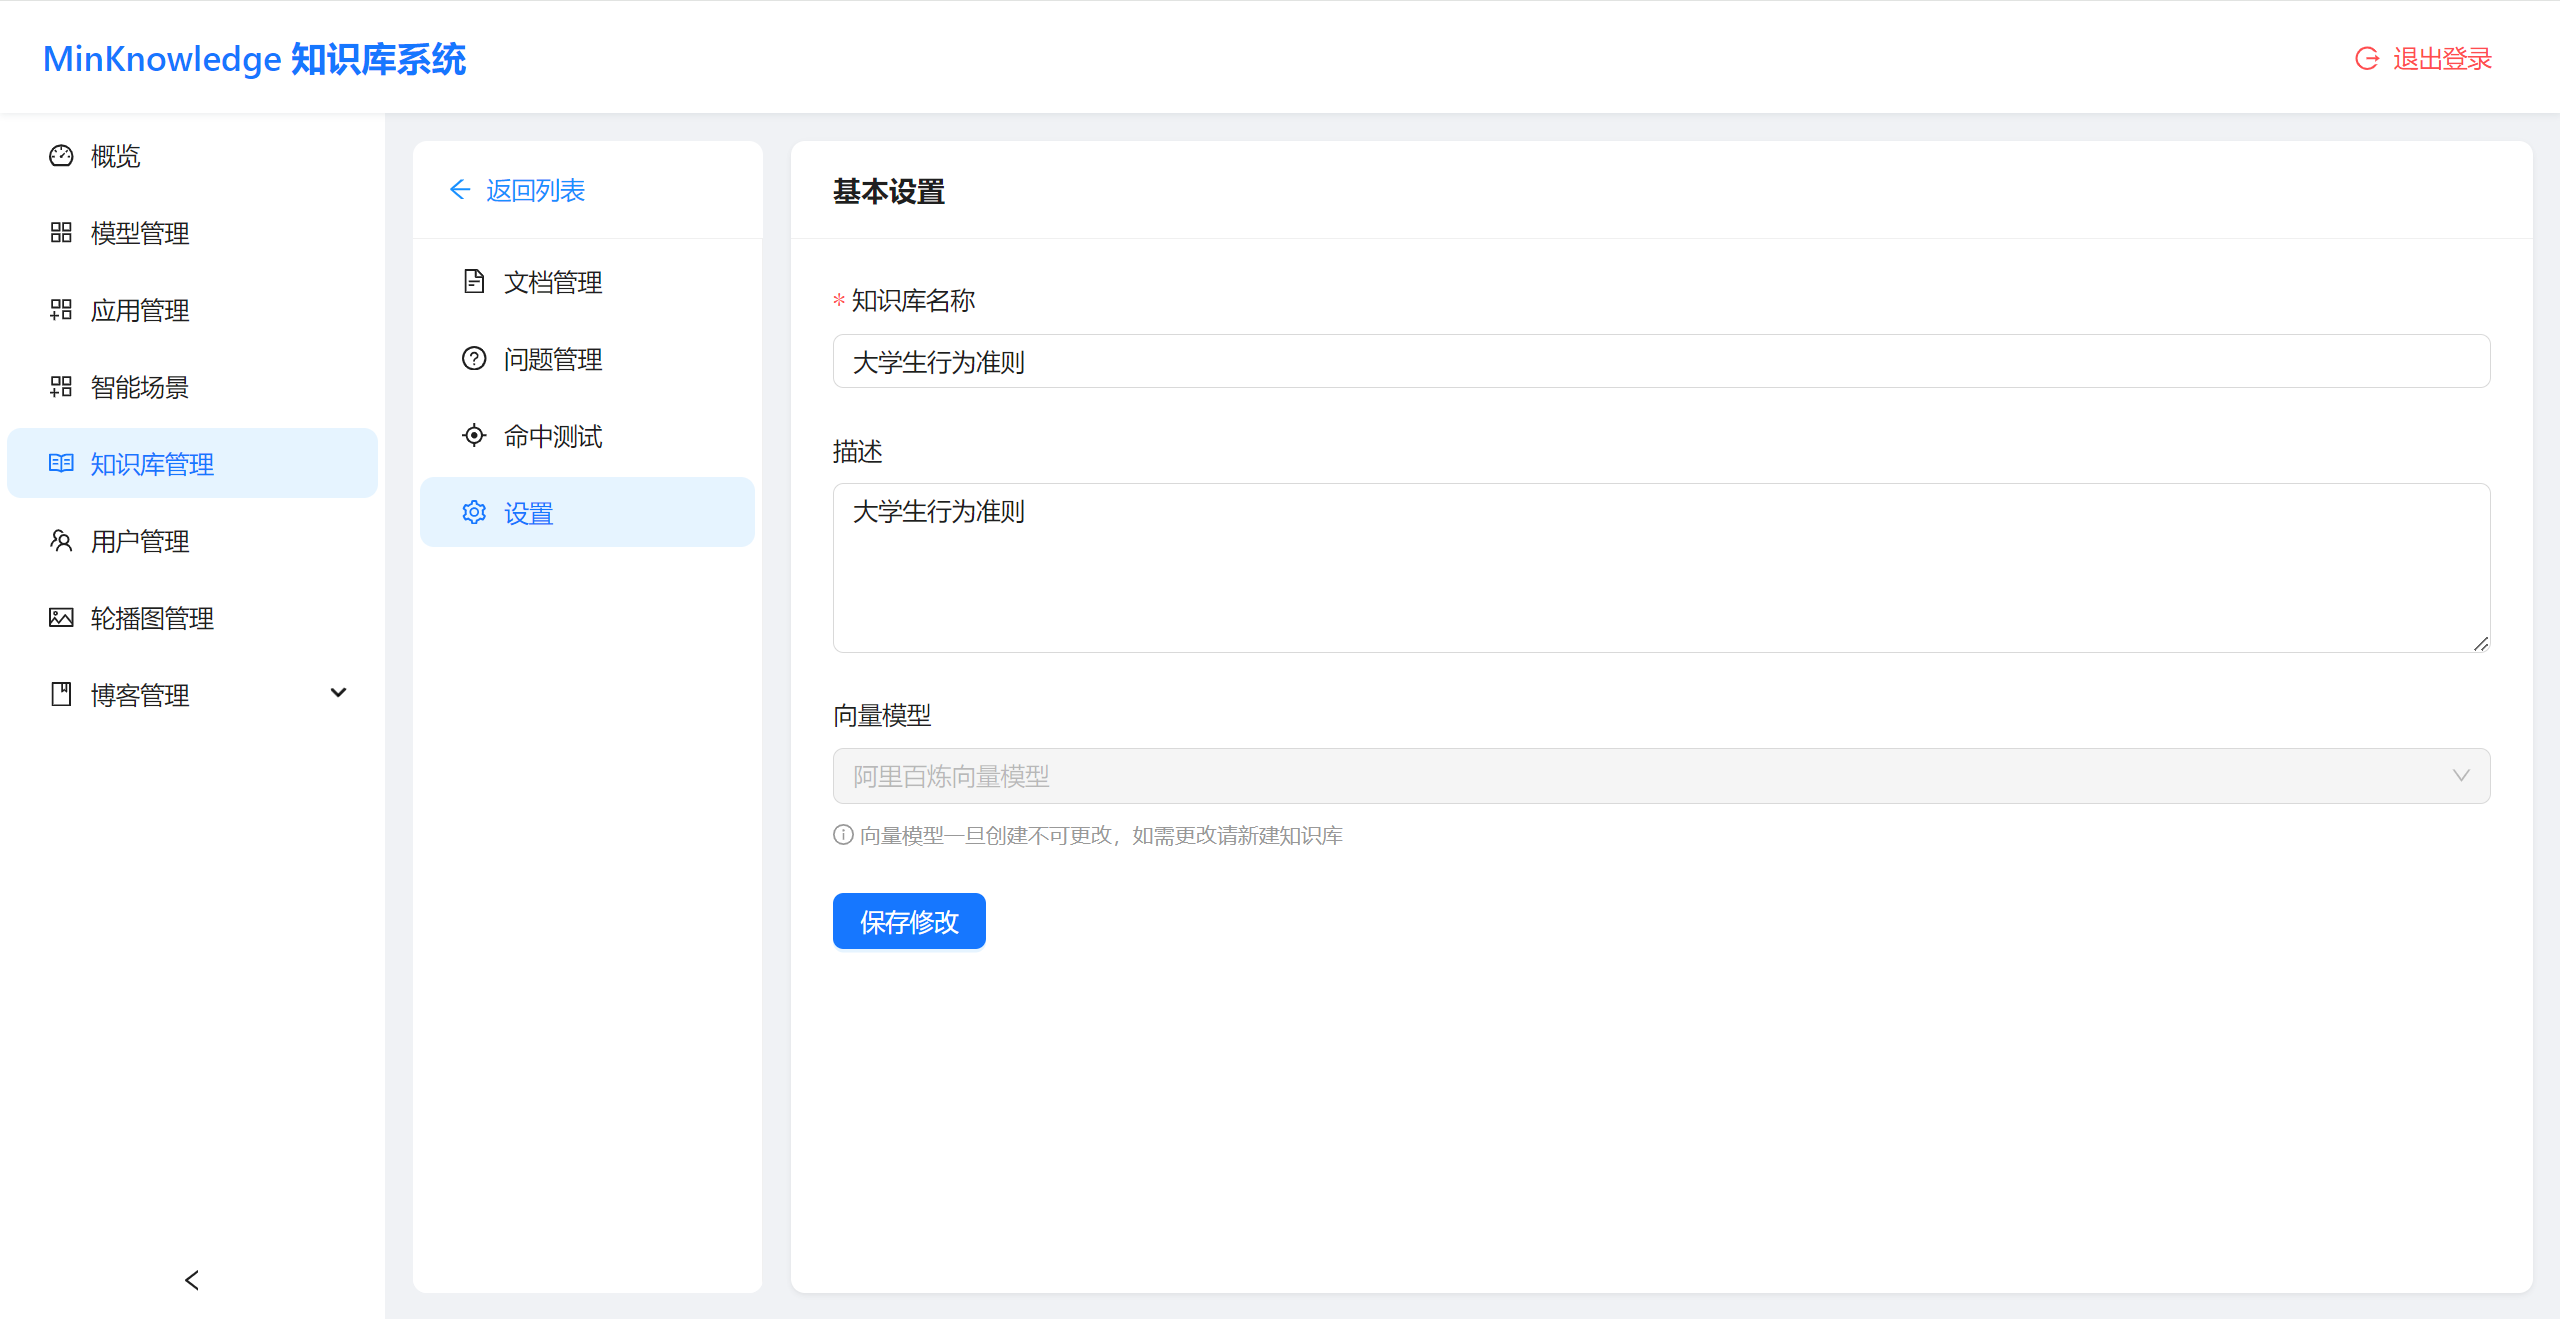The height and width of the screenshot is (1319, 2560).
Task: Select the 模型管理 grid icon
Action: tap(60, 233)
